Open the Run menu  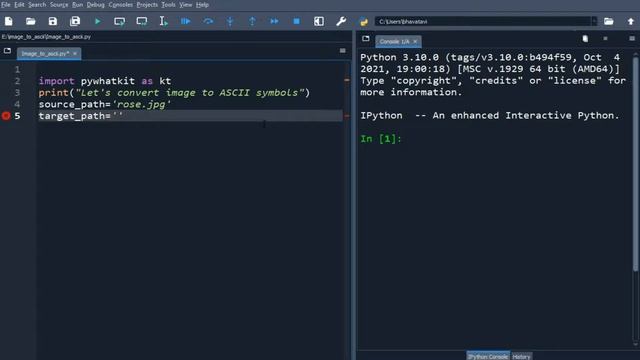coord(78,5)
